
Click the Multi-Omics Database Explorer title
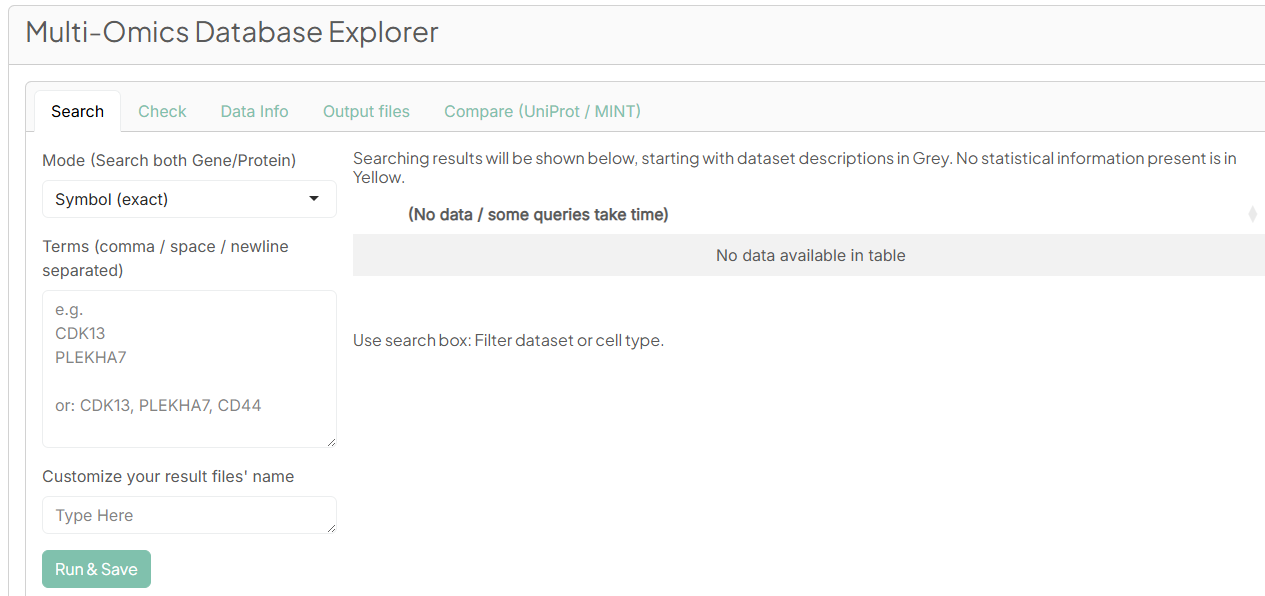(x=230, y=32)
